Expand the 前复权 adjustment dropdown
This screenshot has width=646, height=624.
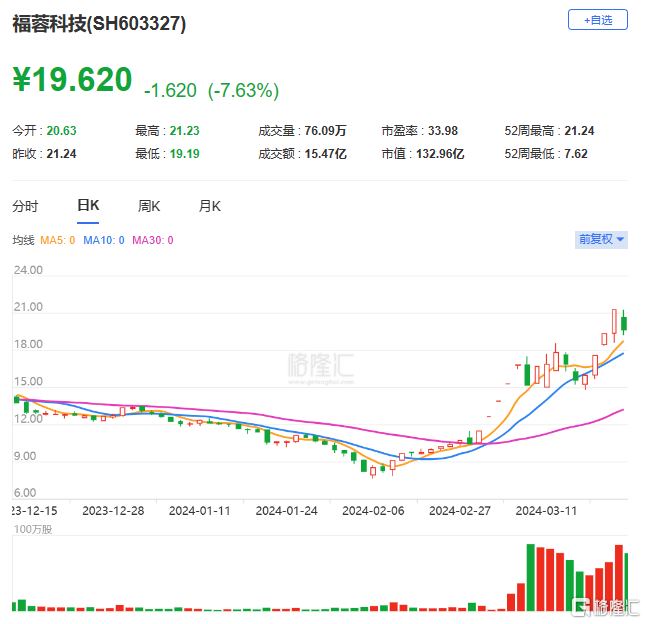tap(601, 239)
